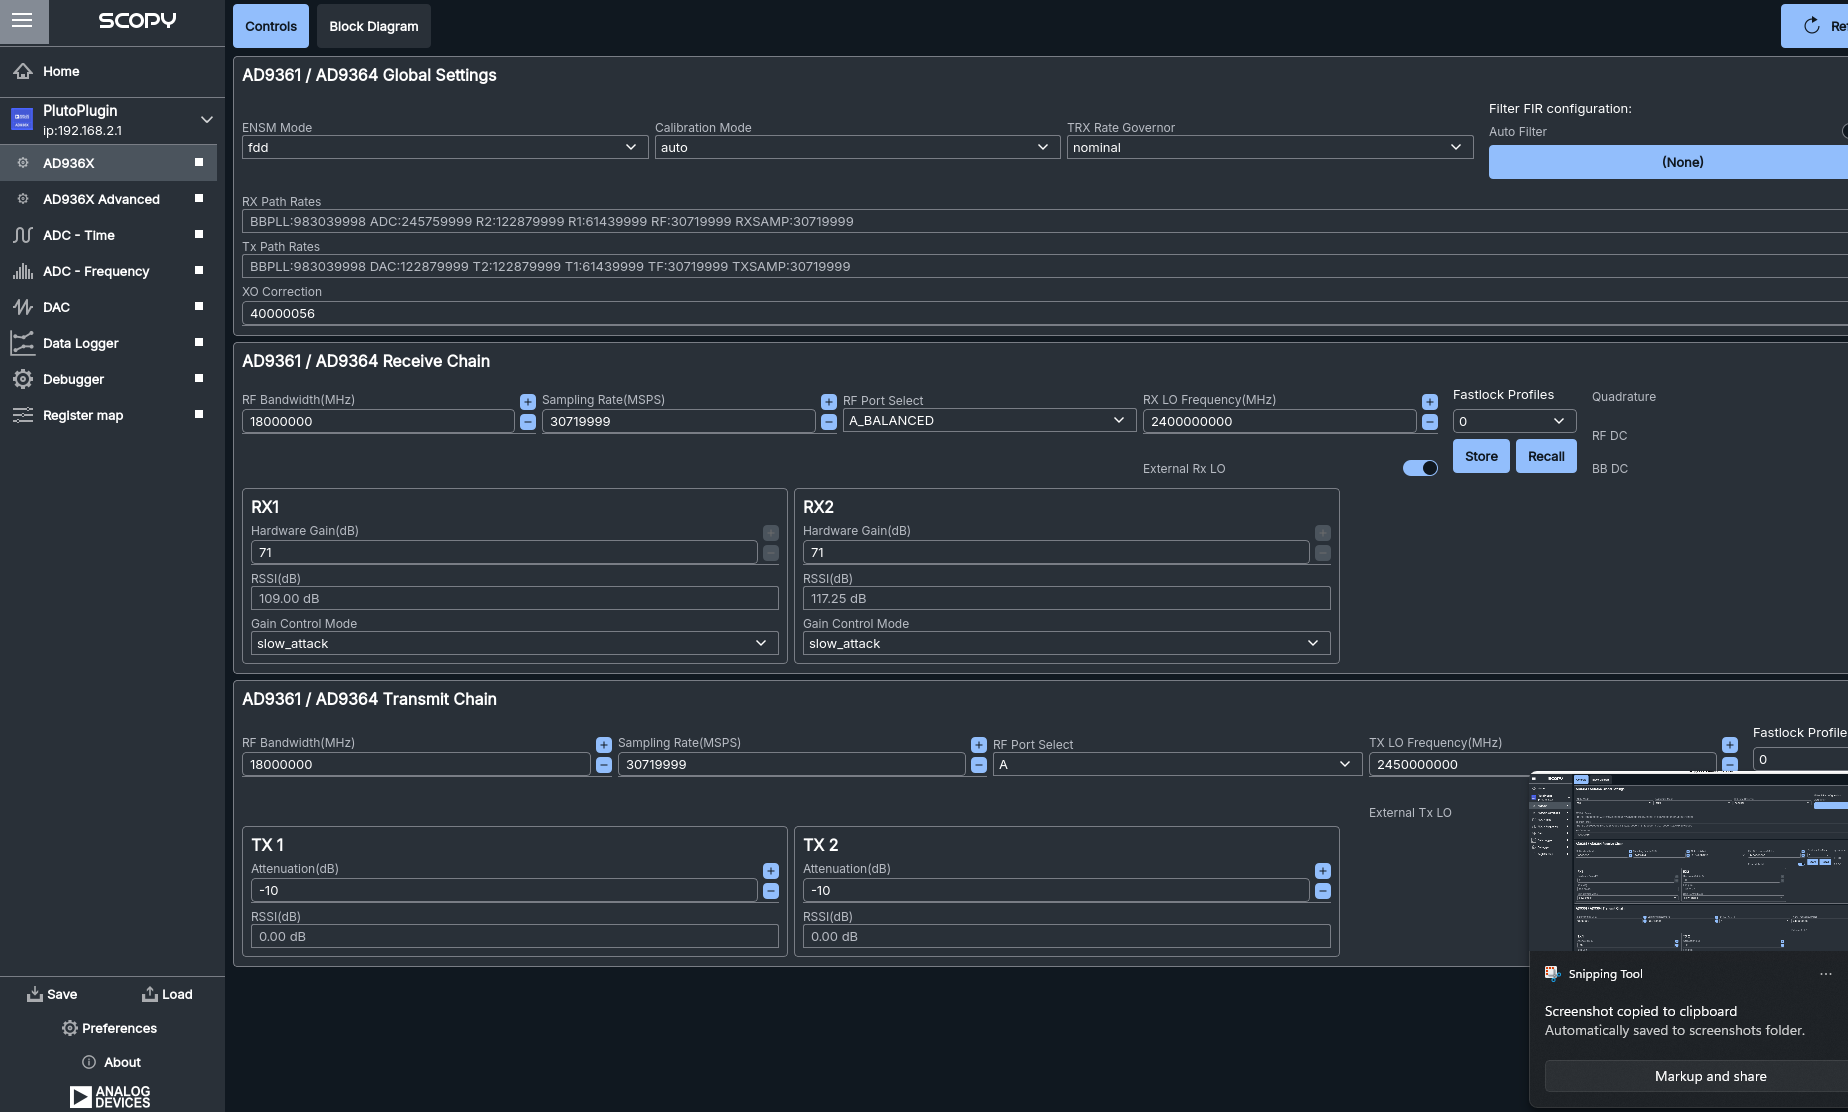Open Receive RF Port Select dropdown
The image size is (1848, 1112).
[x=989, y=421]
